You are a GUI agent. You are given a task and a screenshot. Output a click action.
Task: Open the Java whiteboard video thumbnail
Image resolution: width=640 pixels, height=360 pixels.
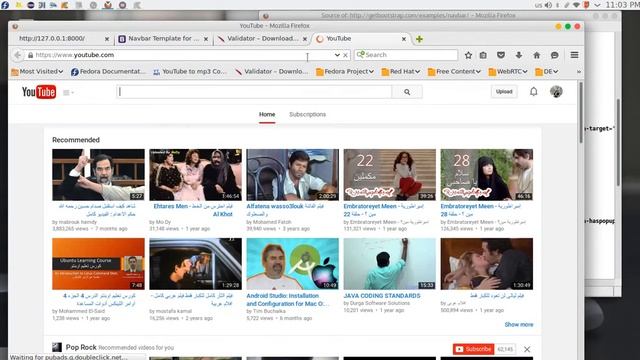point(389,264)
